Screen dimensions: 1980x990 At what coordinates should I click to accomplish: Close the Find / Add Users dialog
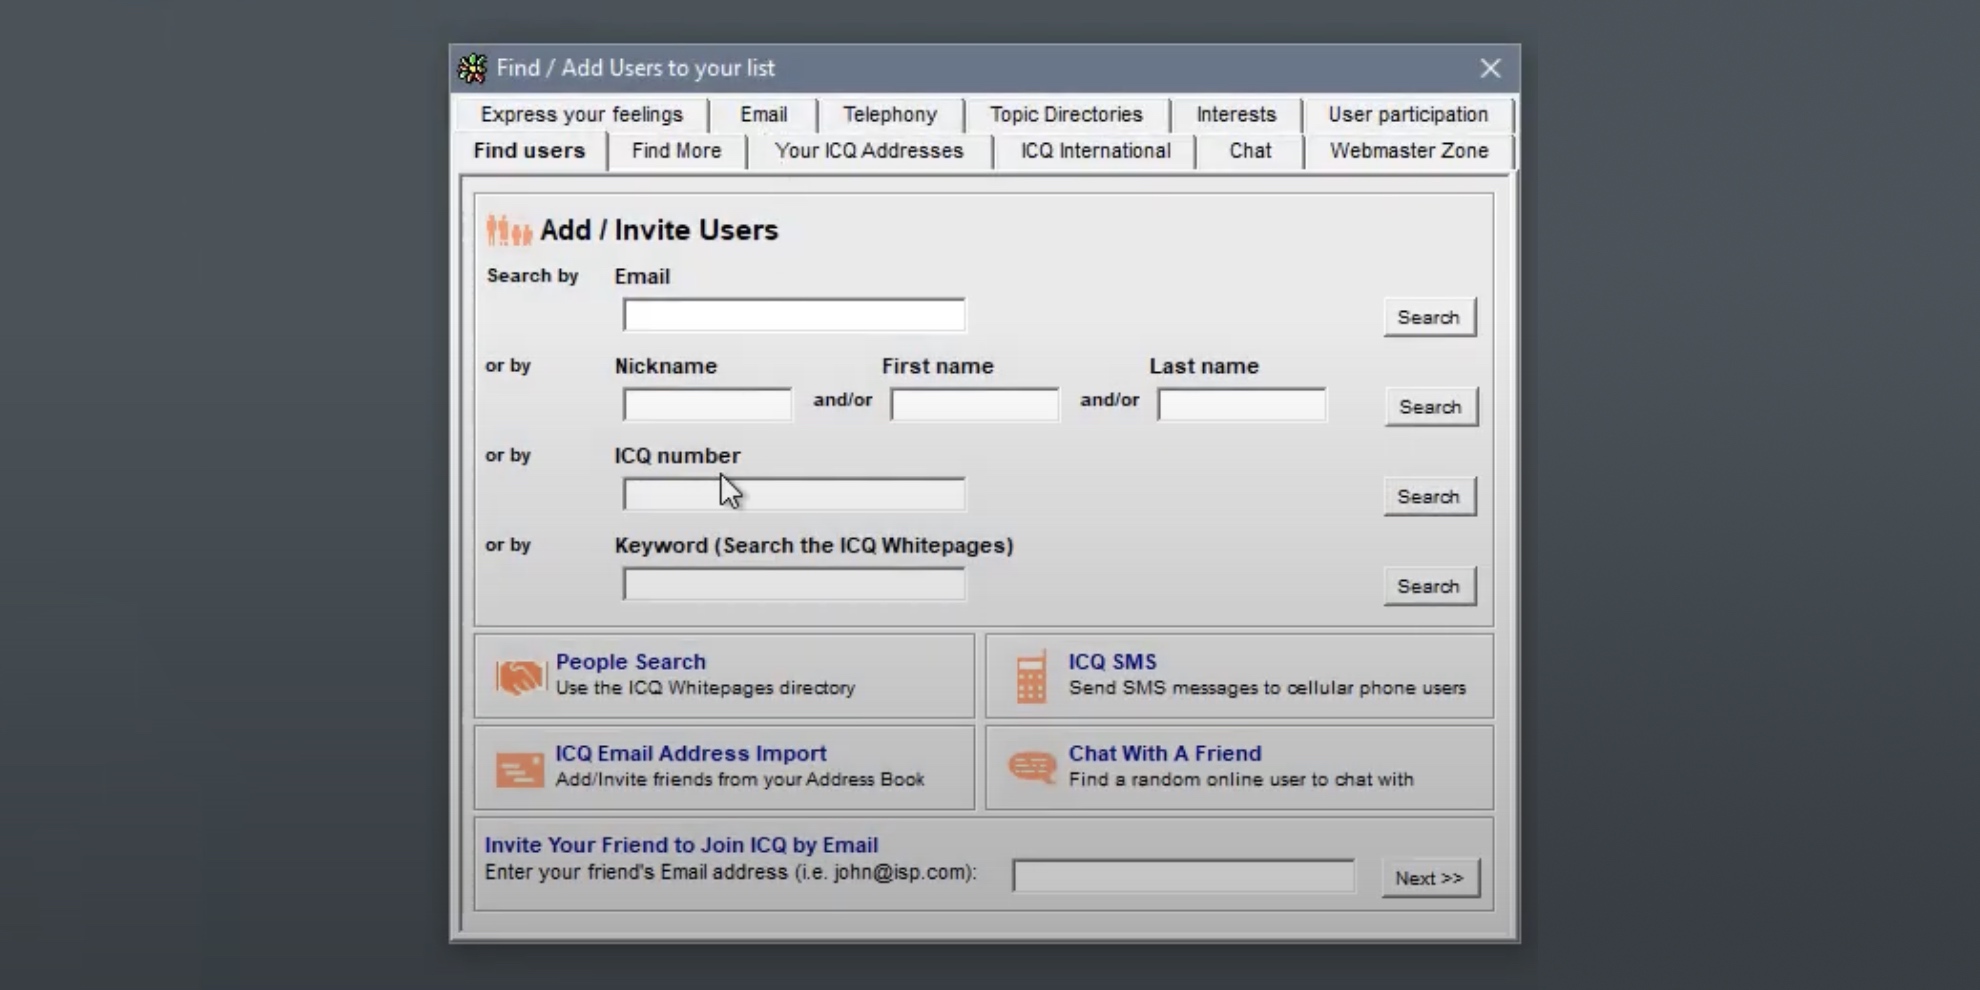tap(1490, 68)
